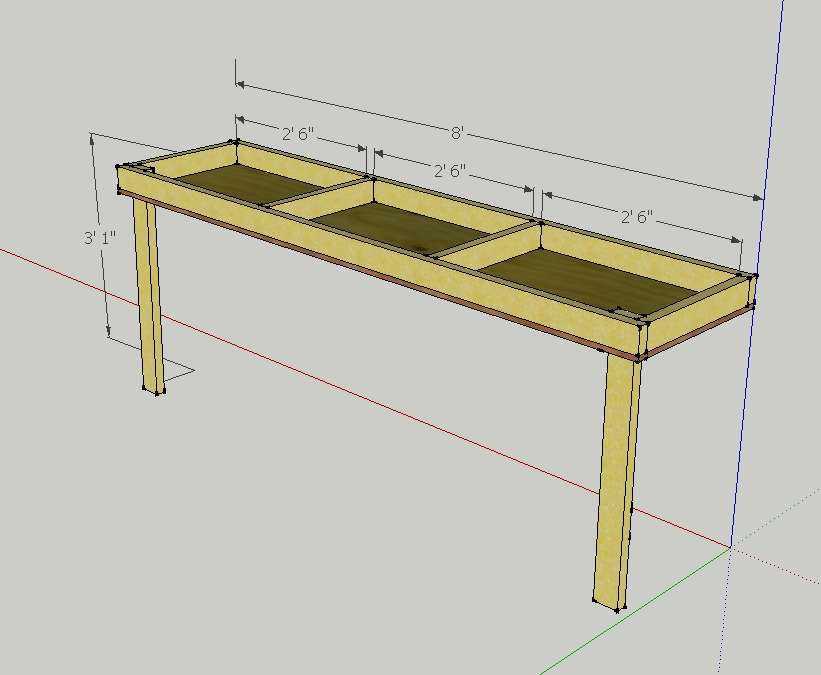Viewport: 821px width, 675px height.
Task: Select the cross divider between middle and right bays
Action: [x=488, y=243]
